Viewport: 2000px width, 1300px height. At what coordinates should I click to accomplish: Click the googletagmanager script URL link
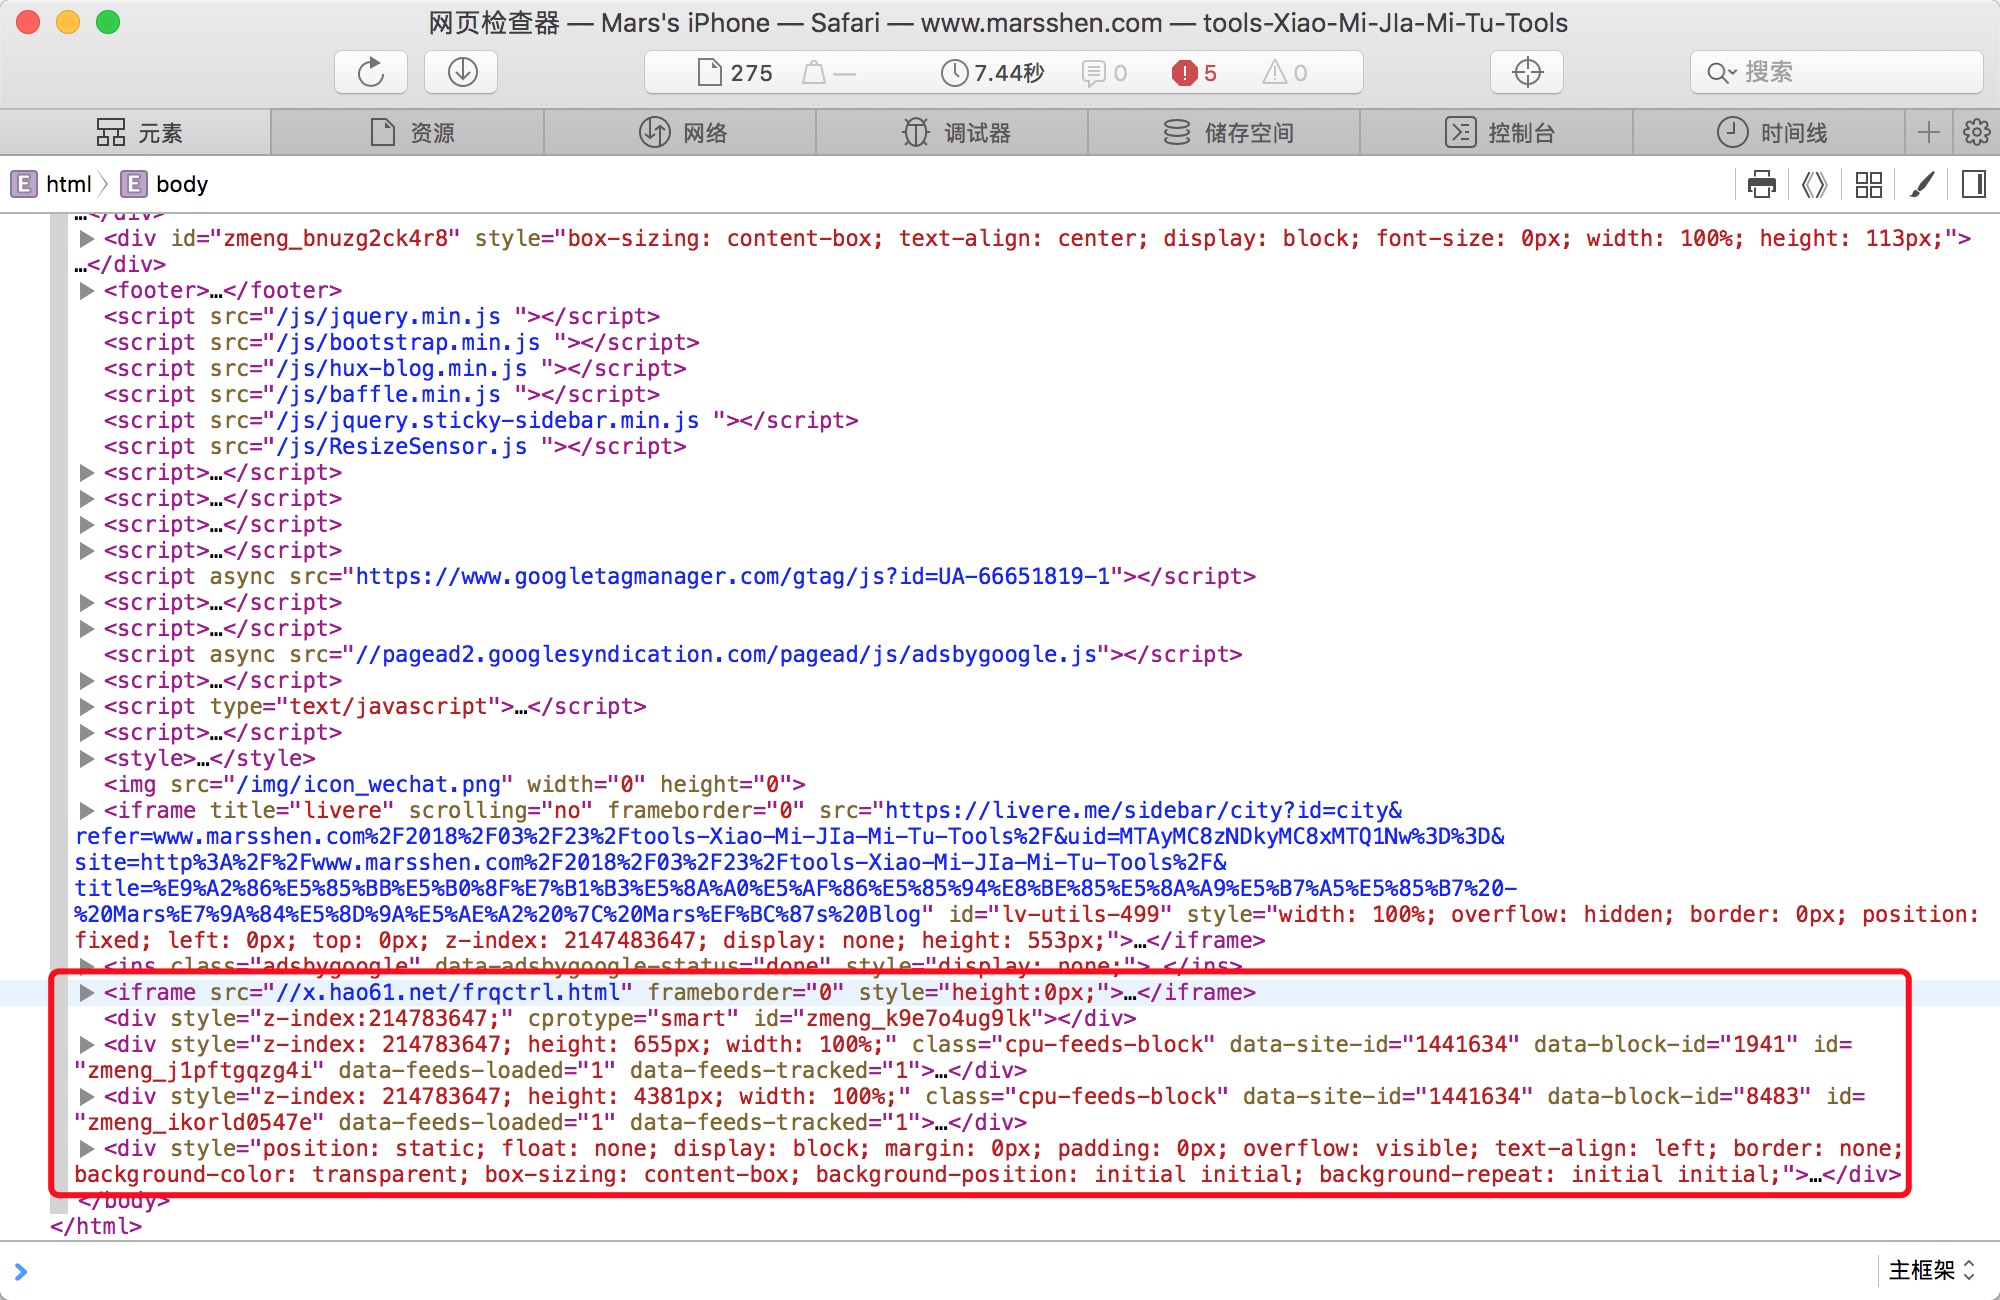click(x=733, y=577)
